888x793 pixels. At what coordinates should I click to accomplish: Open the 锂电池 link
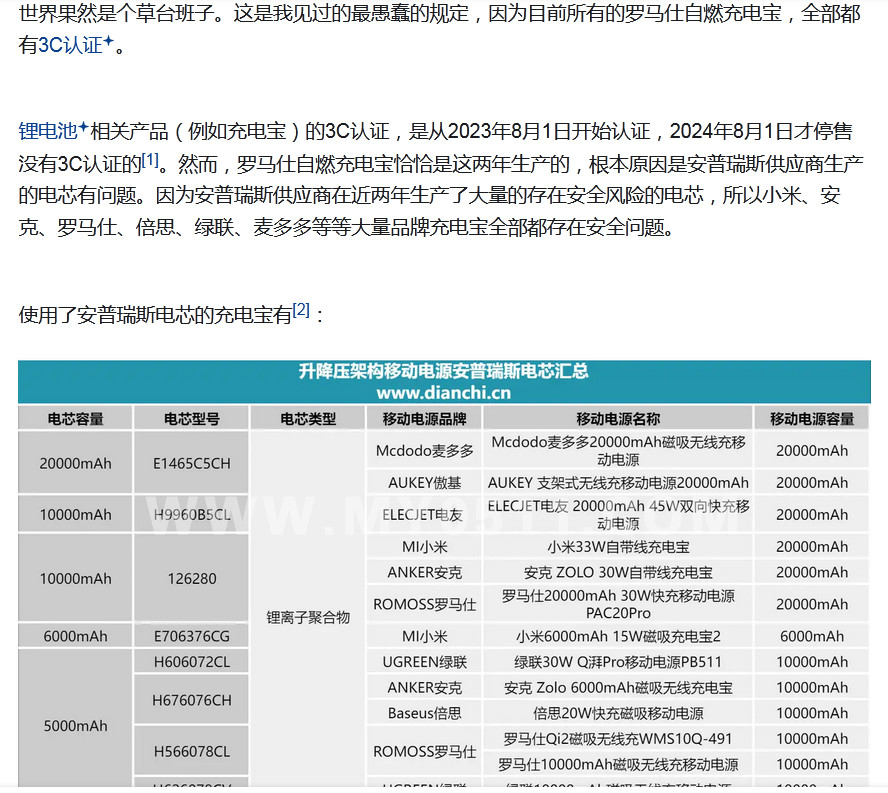(x=47, y=131)
